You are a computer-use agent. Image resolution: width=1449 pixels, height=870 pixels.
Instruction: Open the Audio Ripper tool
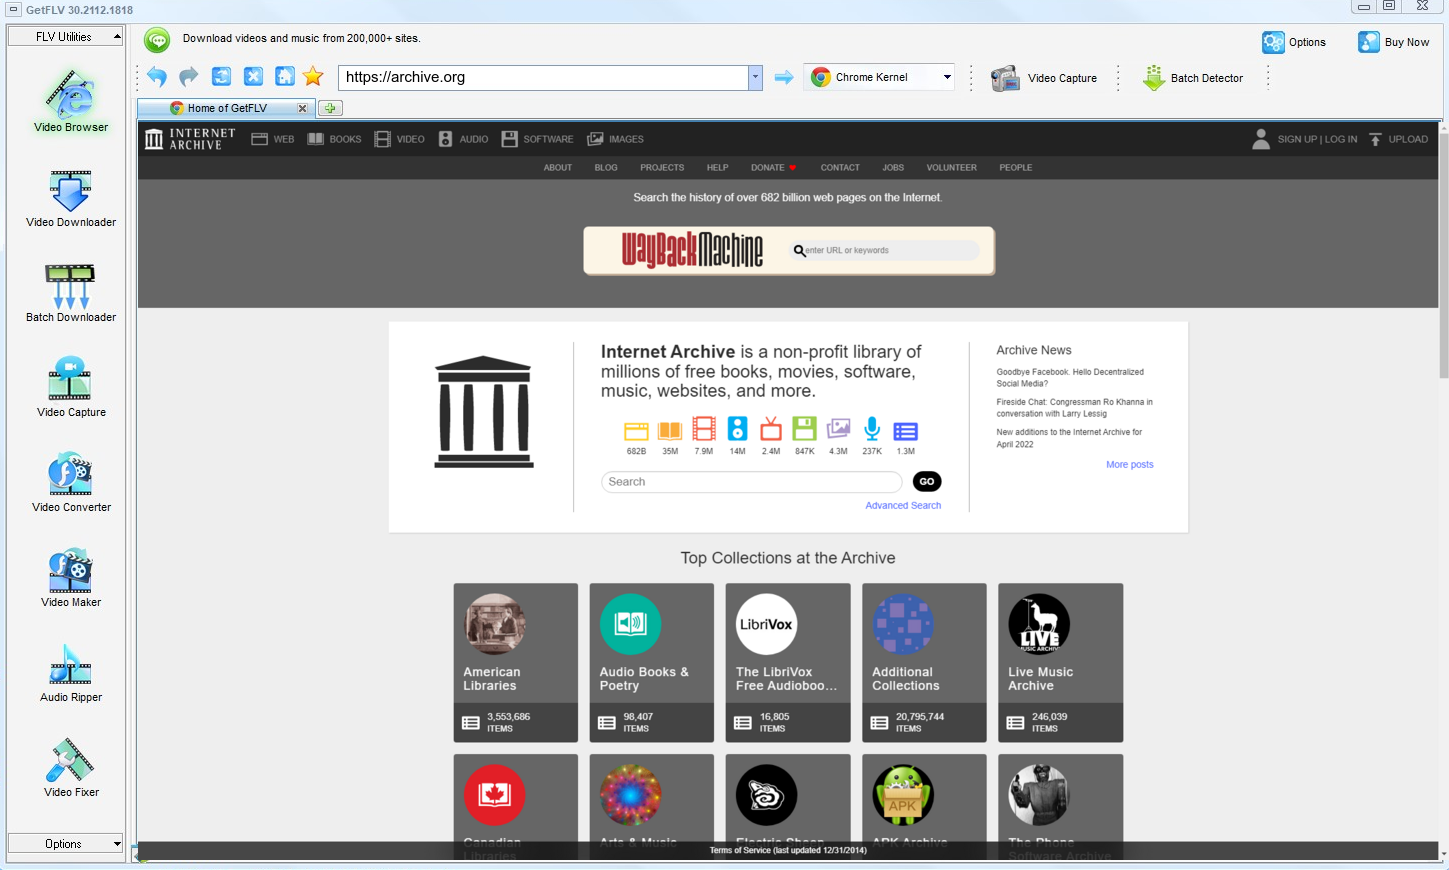pos(71,673)
